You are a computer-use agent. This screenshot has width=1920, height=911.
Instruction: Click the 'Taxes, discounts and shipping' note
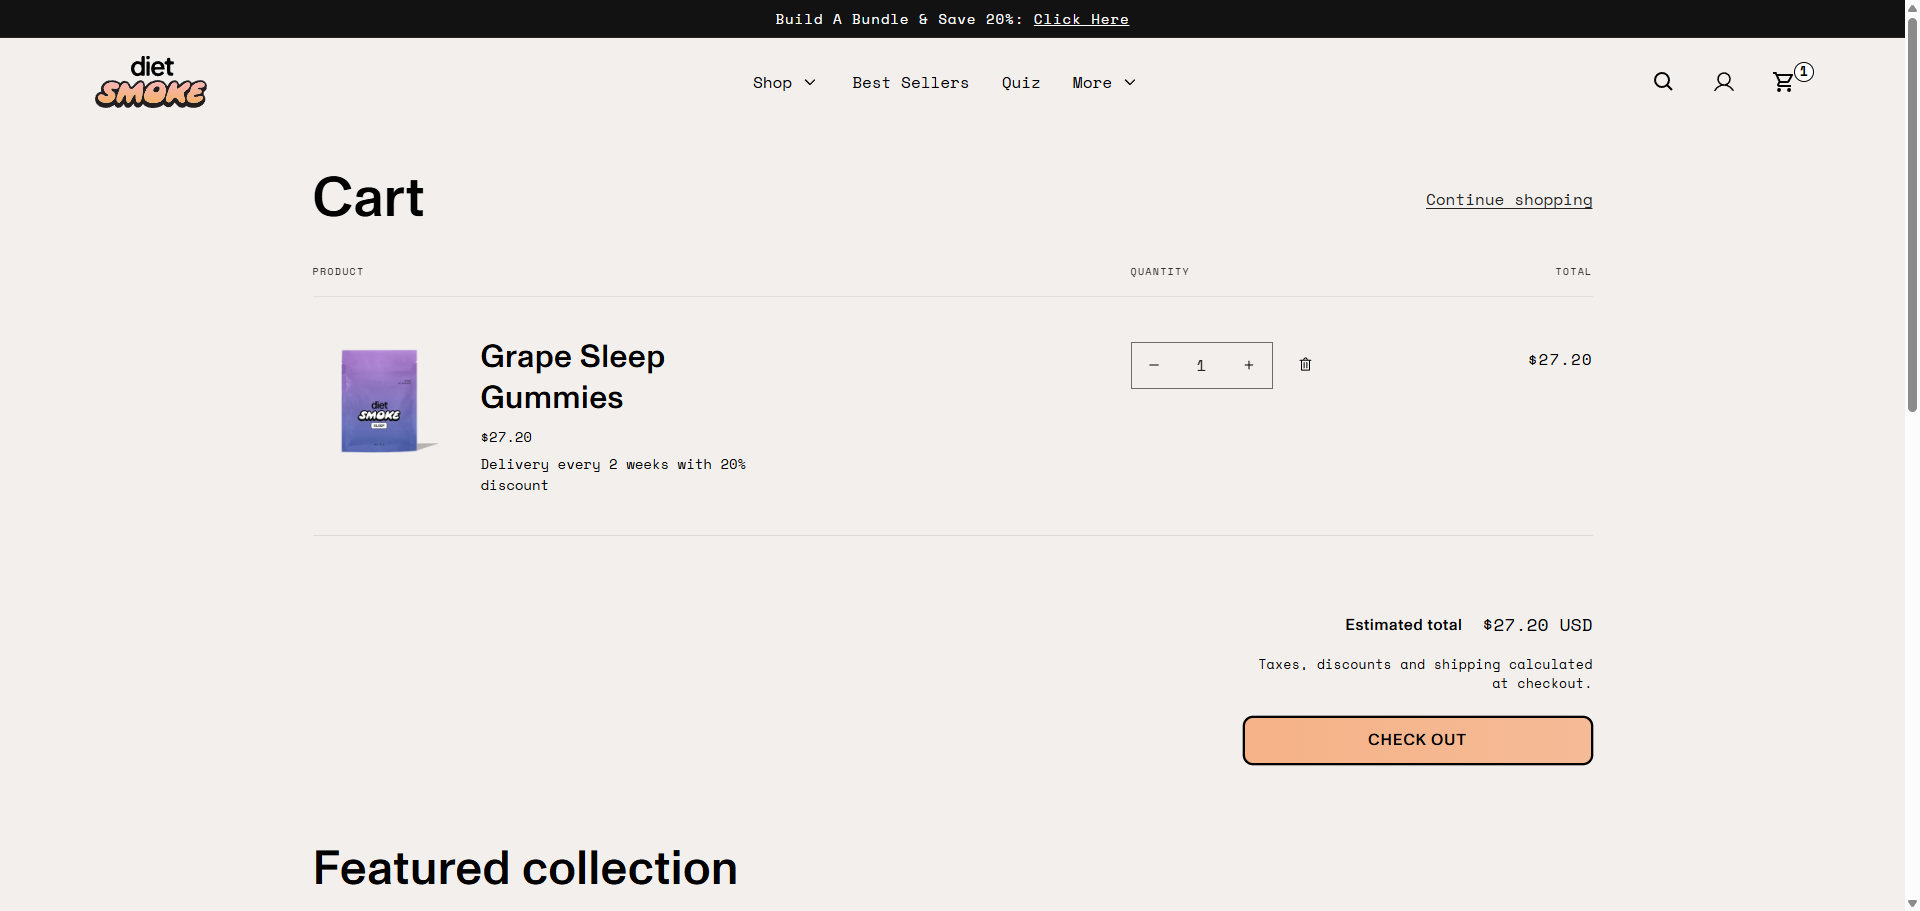click(x=1425, y=674)
